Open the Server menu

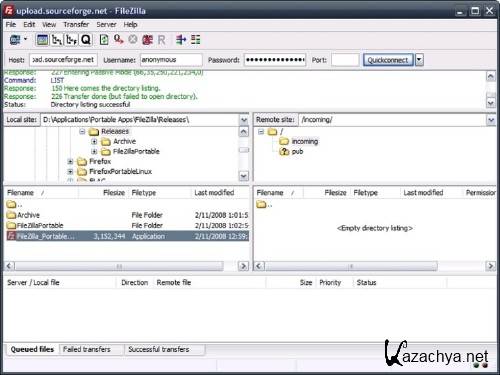[x=106, y=25]
